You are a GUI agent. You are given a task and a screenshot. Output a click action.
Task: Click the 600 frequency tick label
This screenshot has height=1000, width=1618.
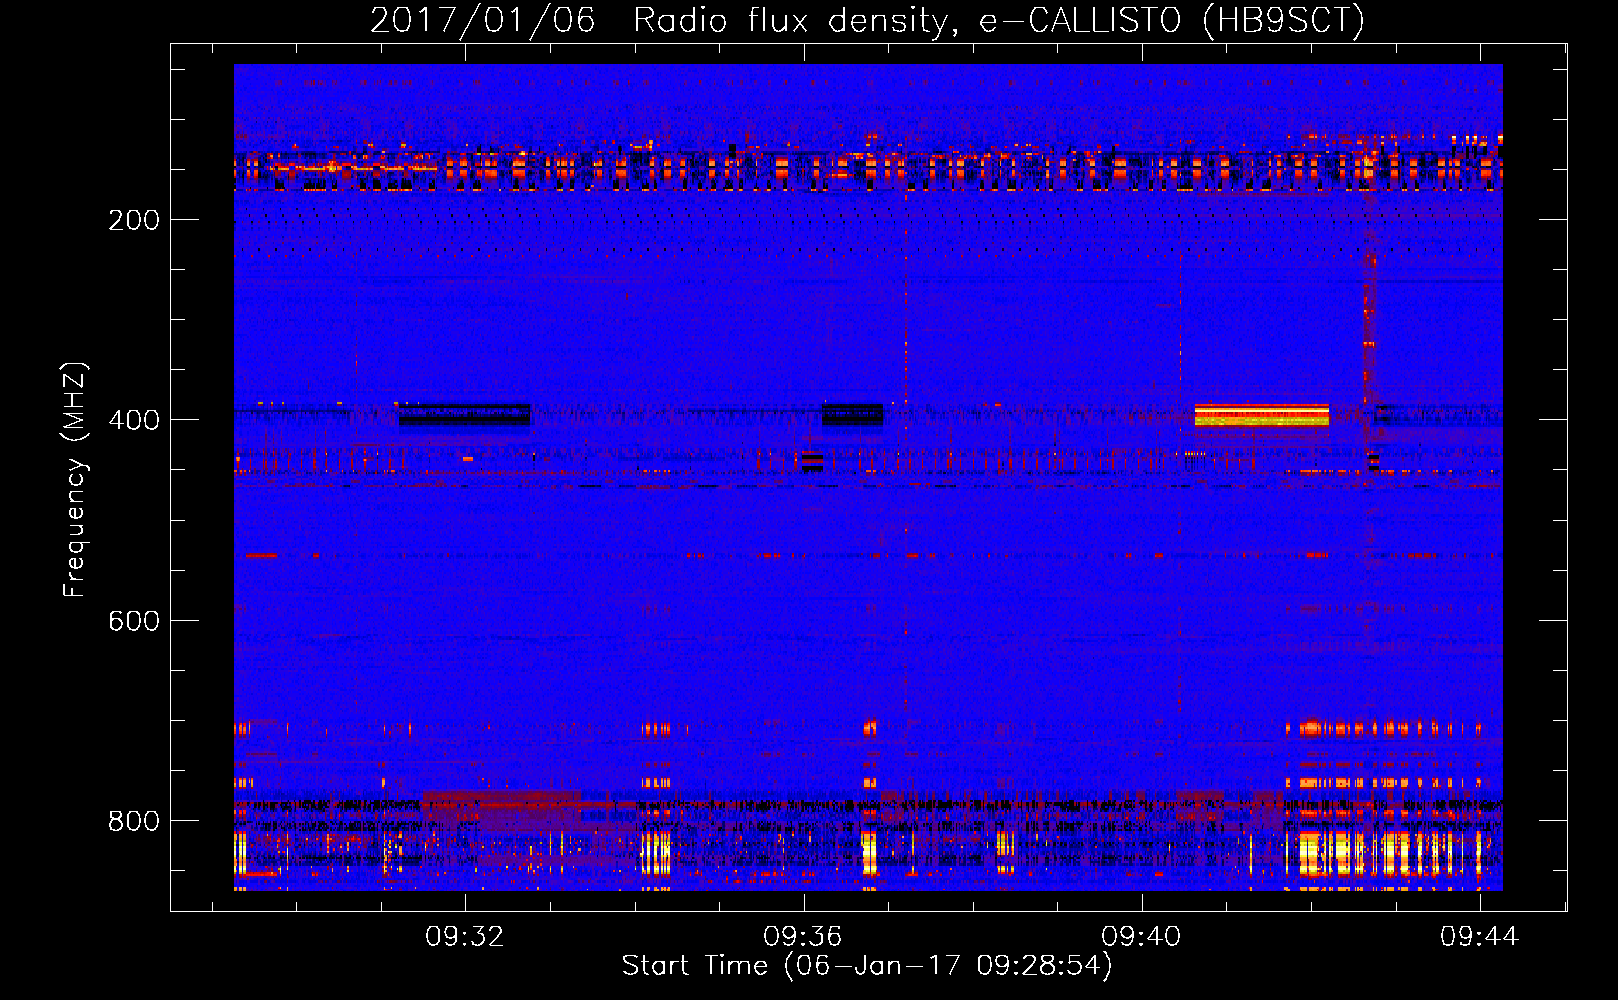134,621
